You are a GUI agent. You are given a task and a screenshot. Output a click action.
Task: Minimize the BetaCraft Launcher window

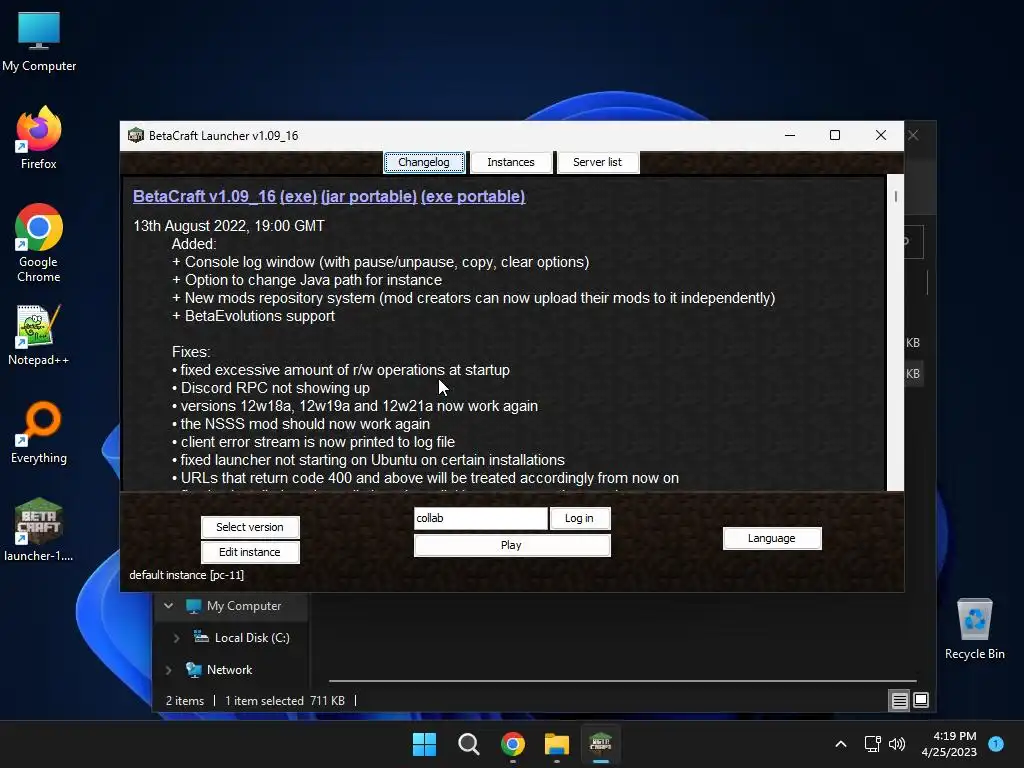click(790, 135)
